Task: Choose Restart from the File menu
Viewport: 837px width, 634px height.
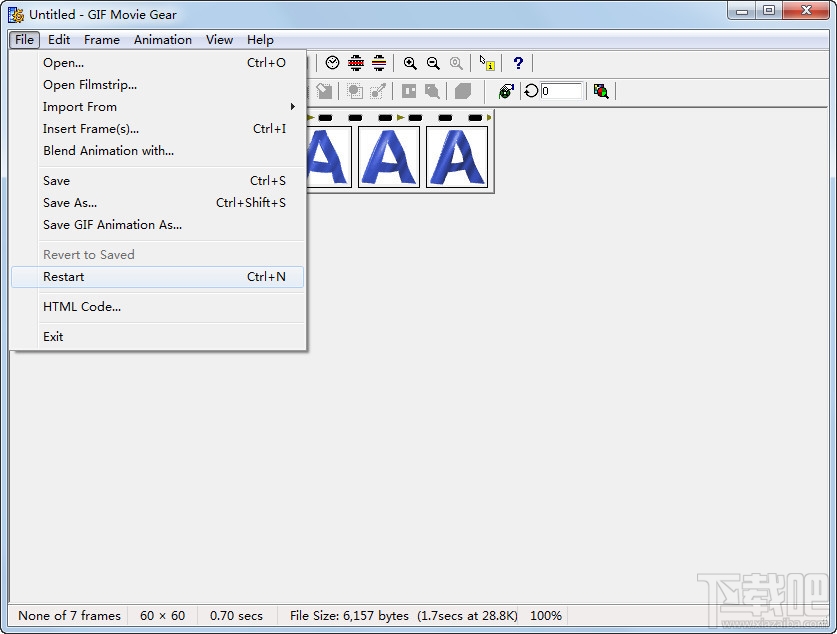Action: 157,277
